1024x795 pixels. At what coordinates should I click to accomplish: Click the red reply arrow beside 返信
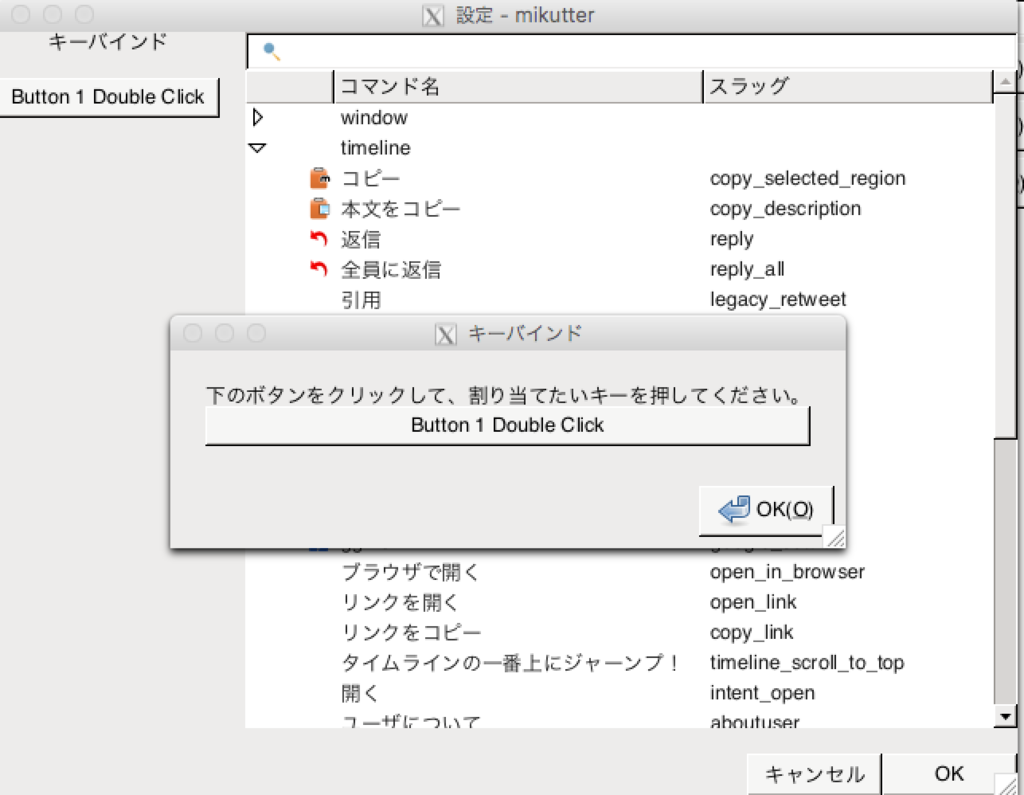pyautogui.click(x=319, y=238)
